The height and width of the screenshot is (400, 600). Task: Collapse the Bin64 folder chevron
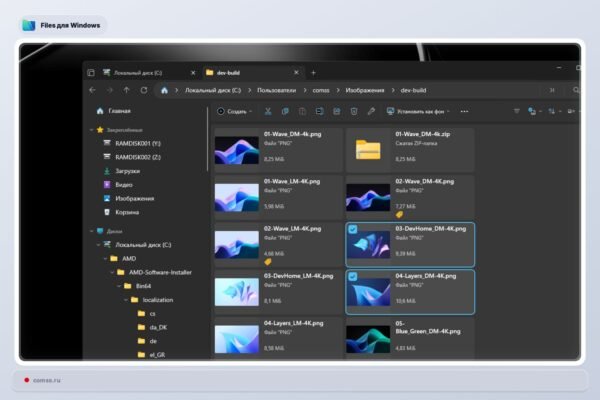pyautogui.click(x=119, y=286)
